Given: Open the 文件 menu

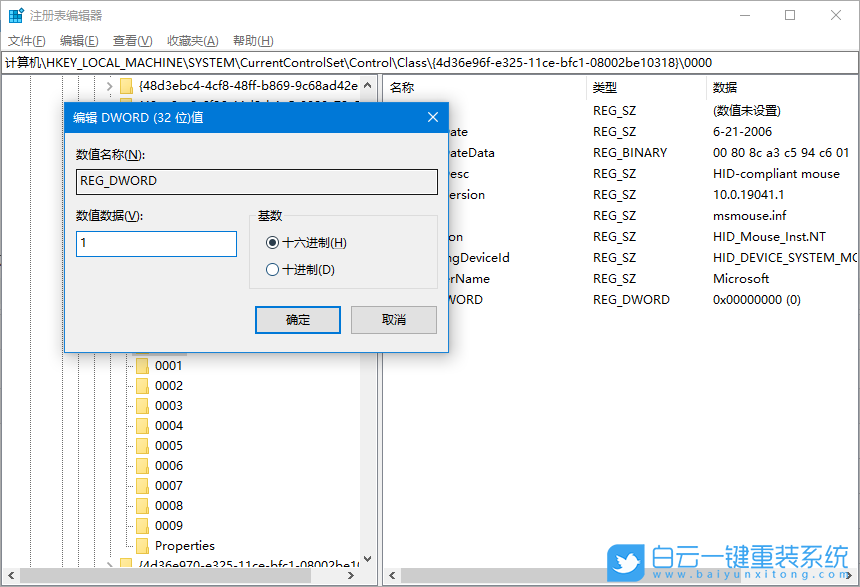Looking at the screenshot, I should point(24,40).
